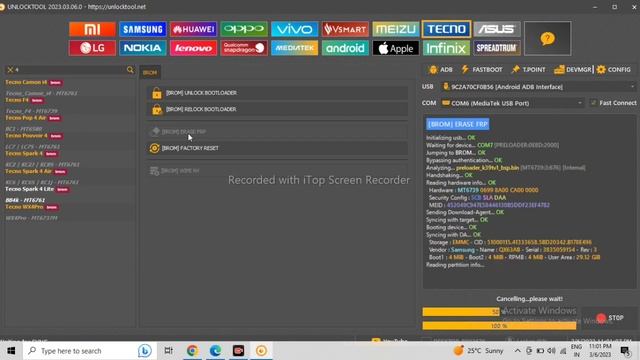This screenshot has width=640, height=360.
Task: Open the notification center icon
Action: click(625, 351)
